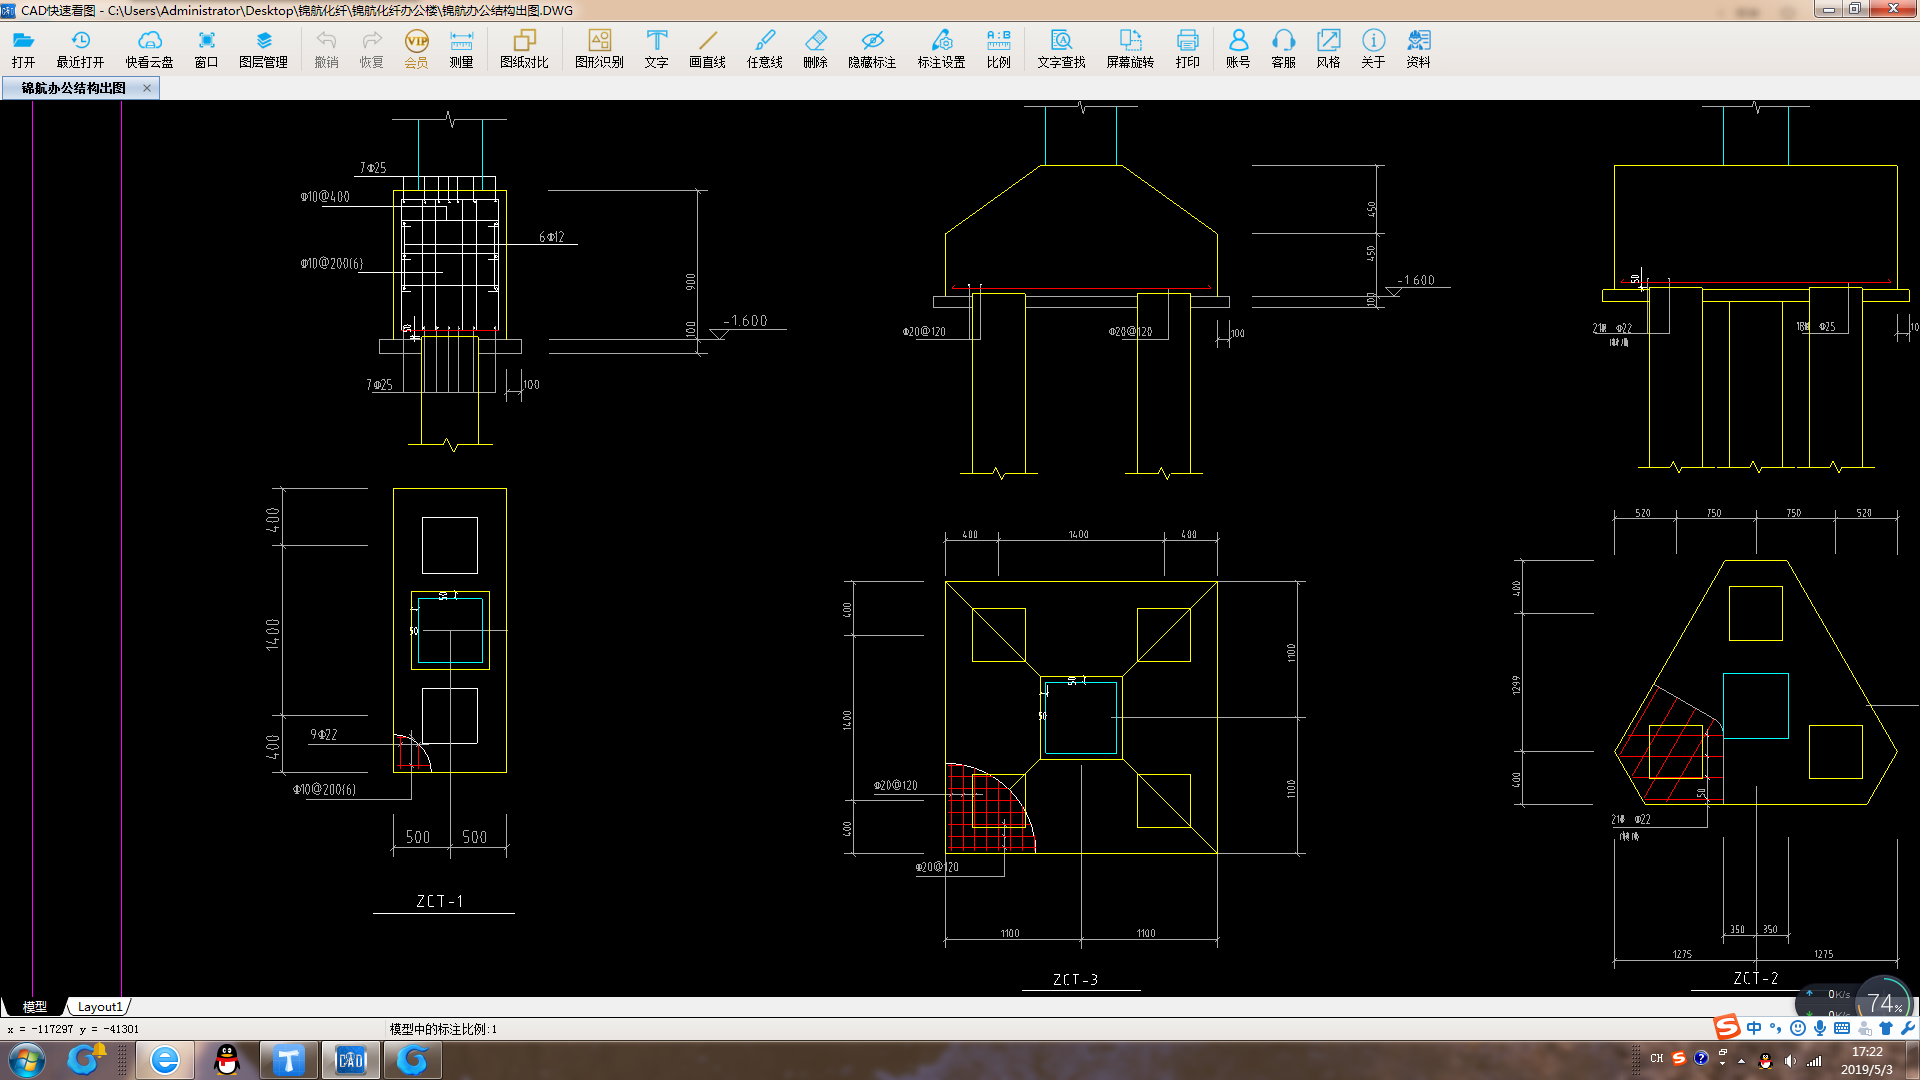Open the 资料 resources
Viewport: 1920px width, 1080px height.
pos(1418,48)
